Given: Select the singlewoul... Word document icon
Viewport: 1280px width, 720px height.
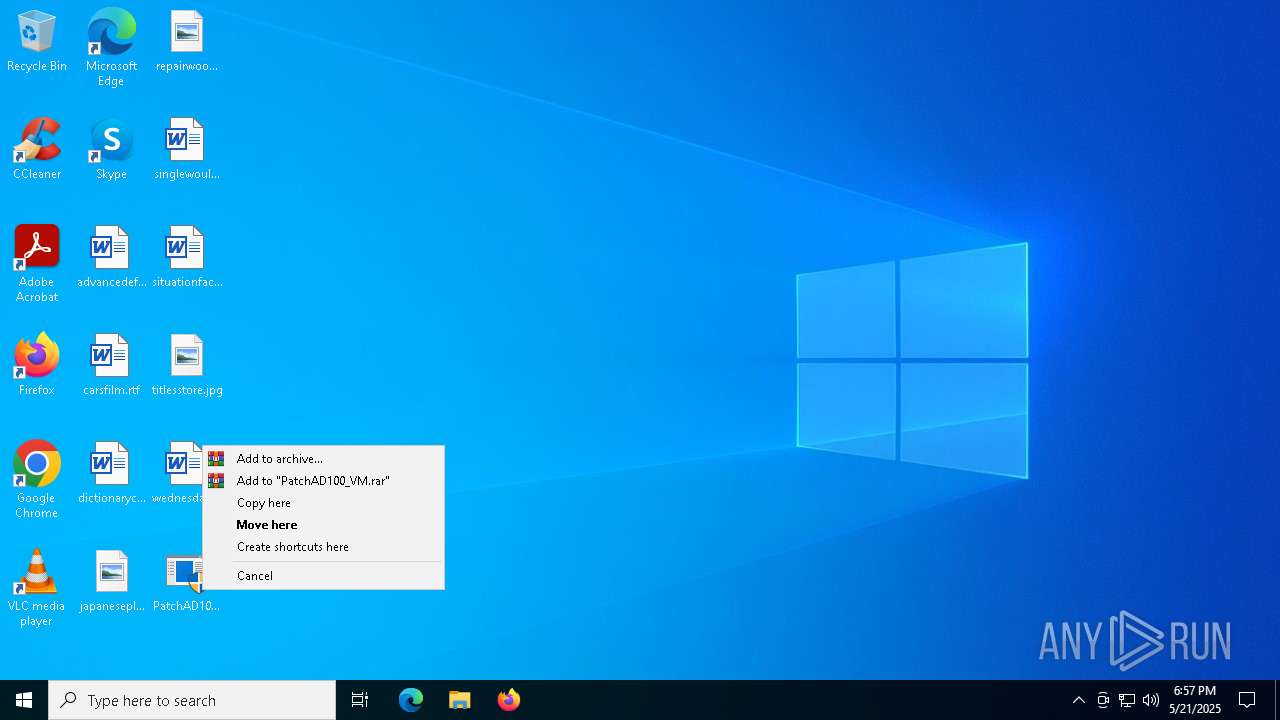Looking at the screenshot, I should tap(186, 150).
